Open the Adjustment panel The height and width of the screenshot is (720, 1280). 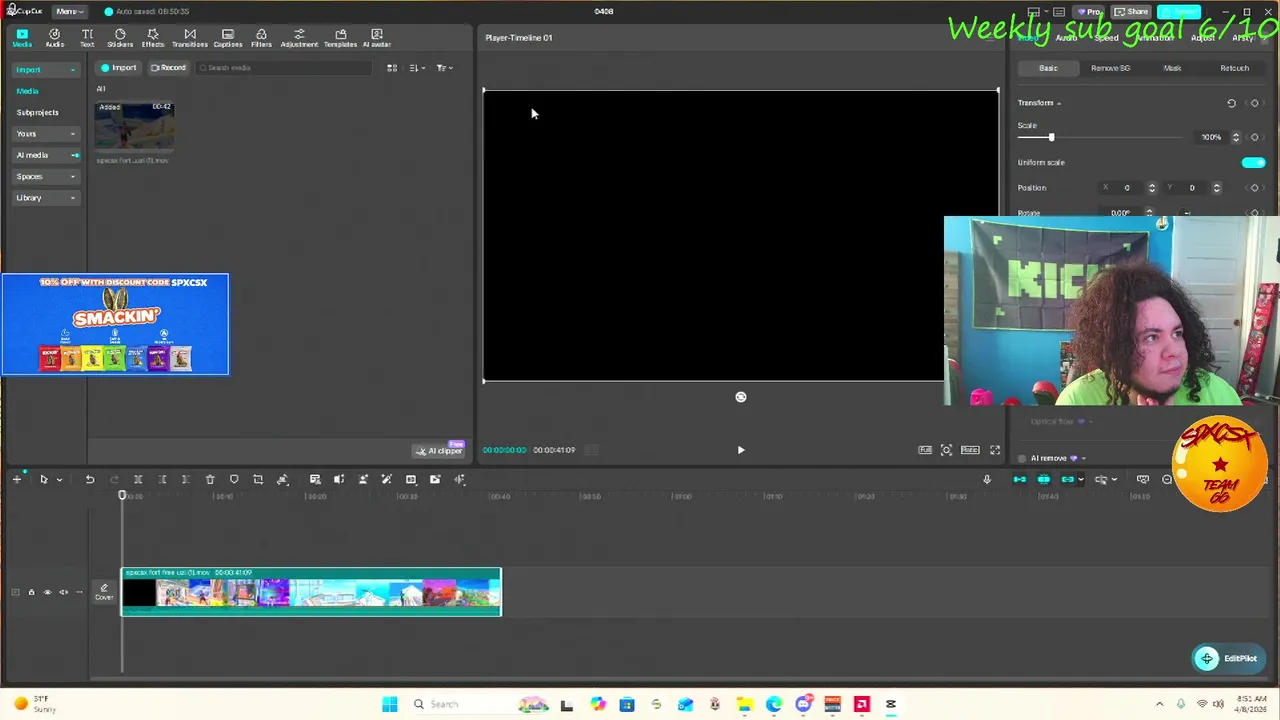tap(299, 38)
